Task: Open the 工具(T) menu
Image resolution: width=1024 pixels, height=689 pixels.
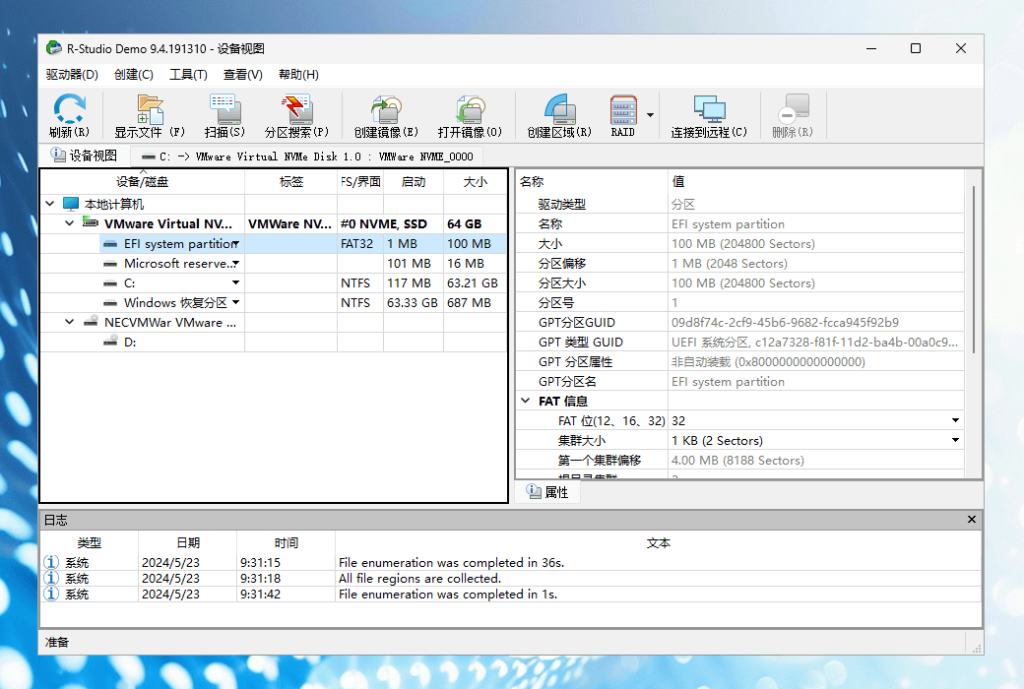Action: 188,75
